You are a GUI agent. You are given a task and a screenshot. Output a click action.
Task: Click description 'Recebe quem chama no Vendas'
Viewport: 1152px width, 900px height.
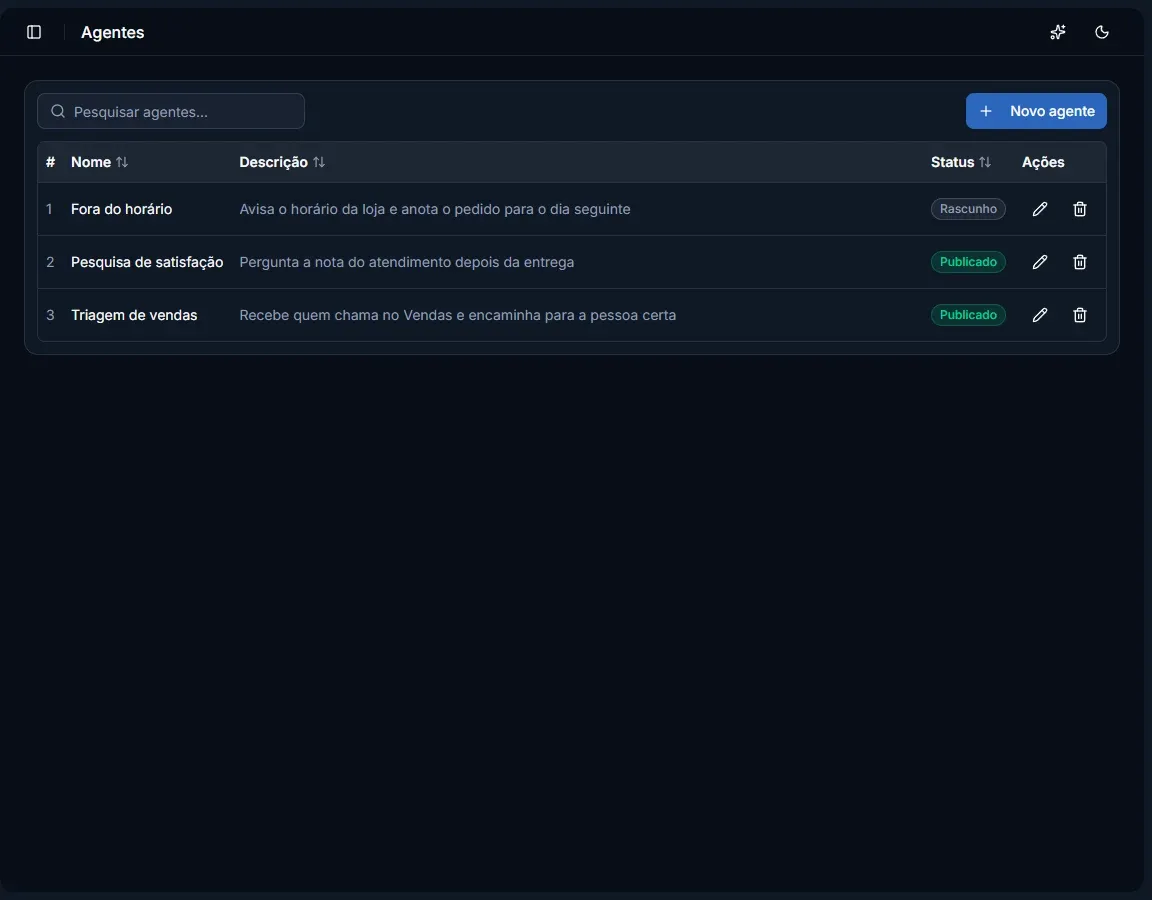click(458, 315)
